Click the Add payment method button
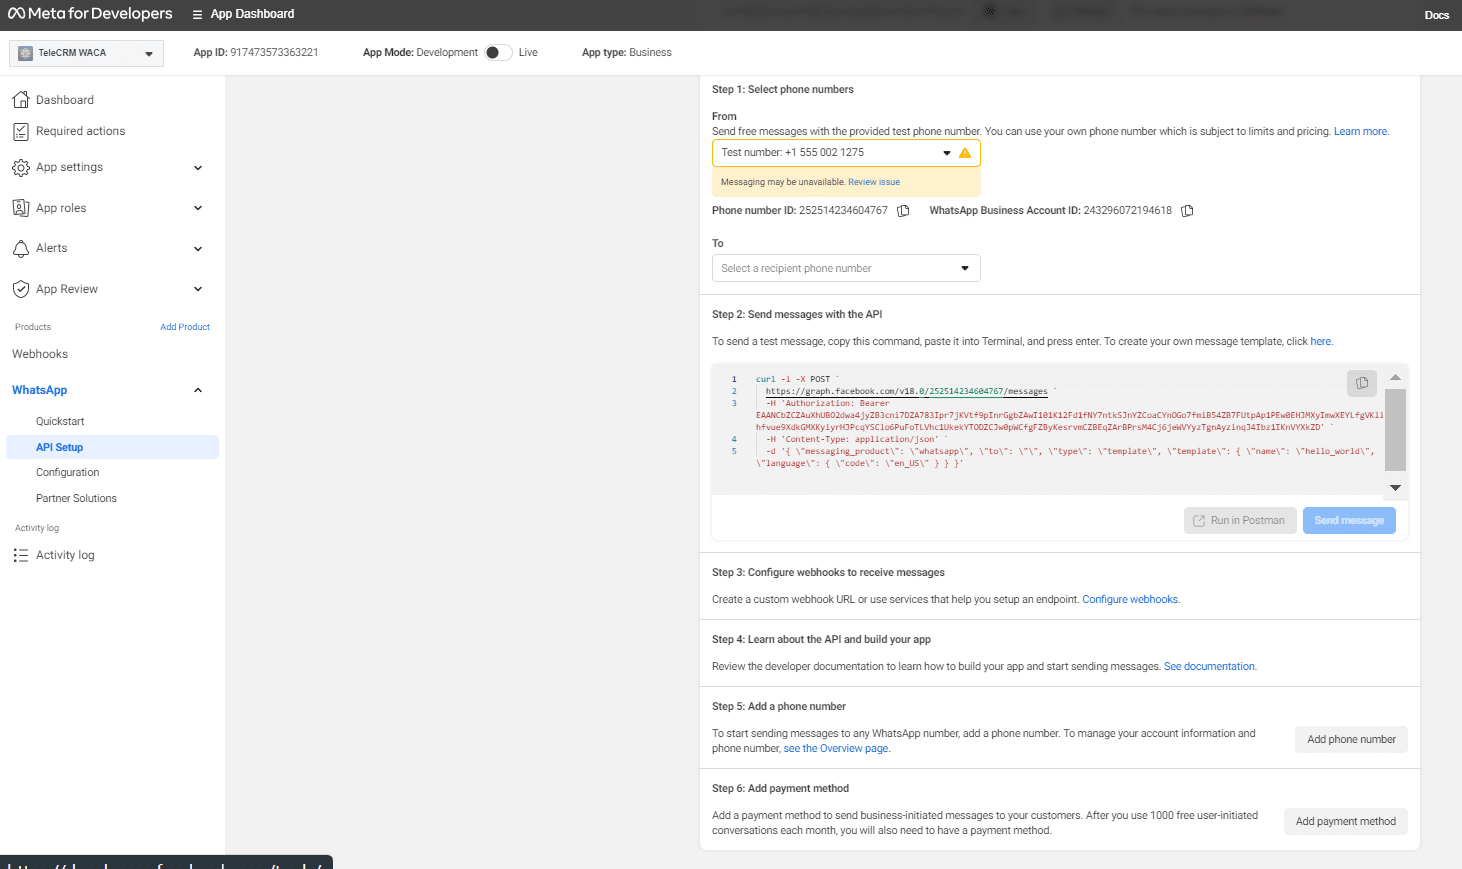Image resolution: width=1462 pixels, height=869 pixels. coord(1346,821)
